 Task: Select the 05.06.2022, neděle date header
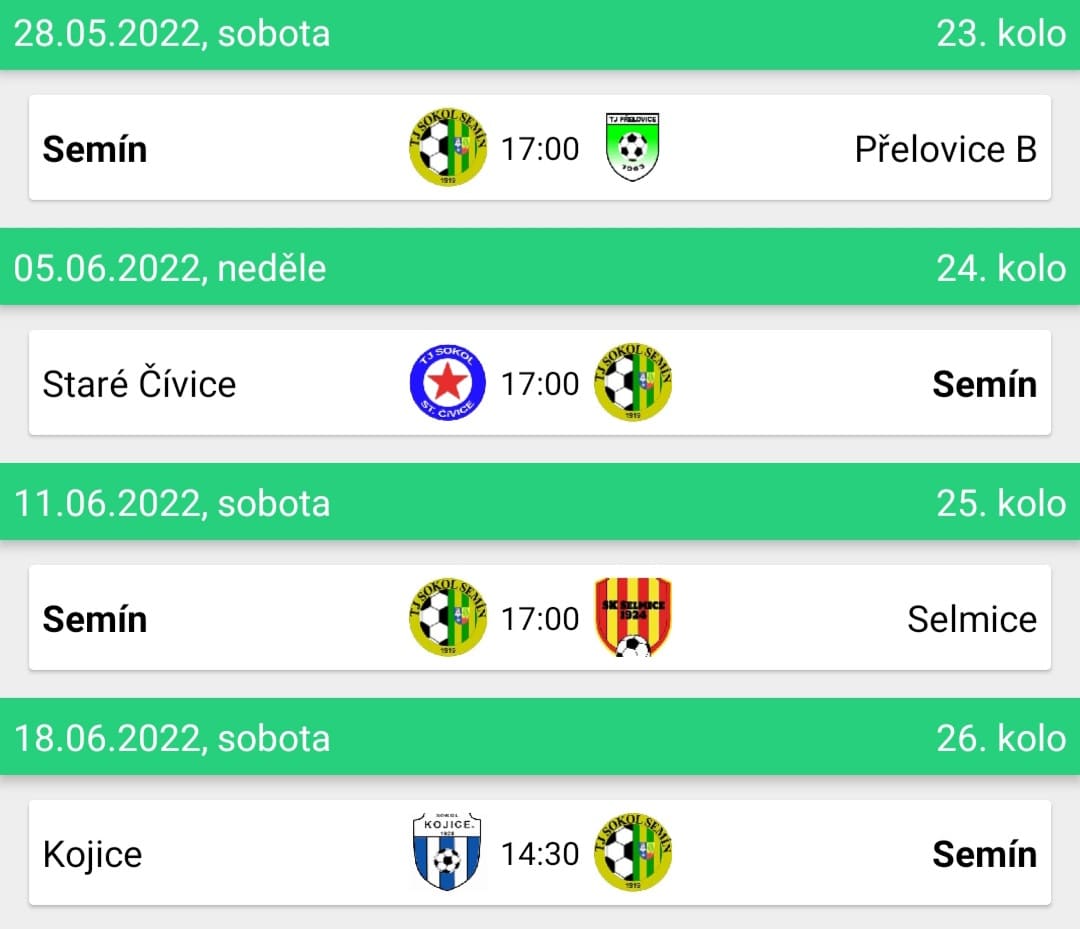tap(169, 268)
